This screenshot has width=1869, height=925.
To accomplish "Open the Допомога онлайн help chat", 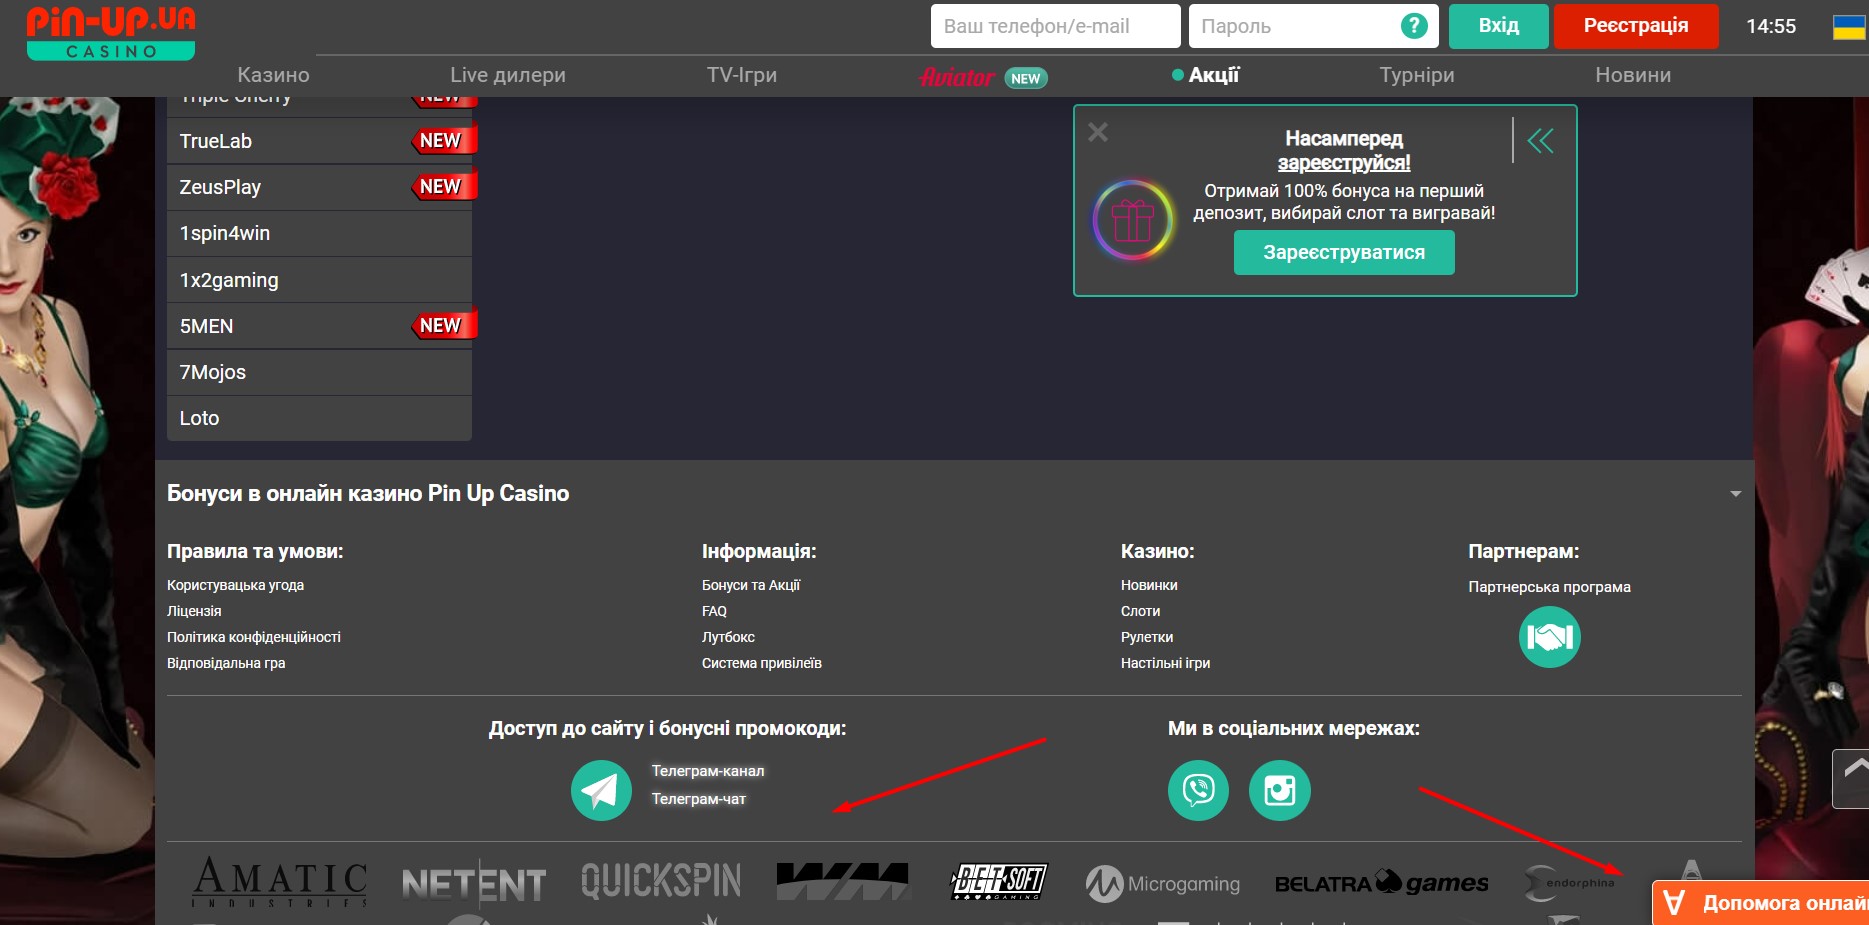I will 1761,903.
